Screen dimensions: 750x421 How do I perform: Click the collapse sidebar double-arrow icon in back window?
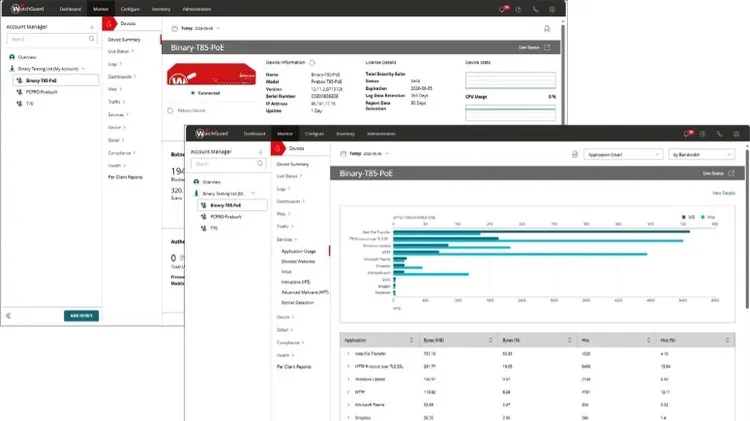(8, 316)
